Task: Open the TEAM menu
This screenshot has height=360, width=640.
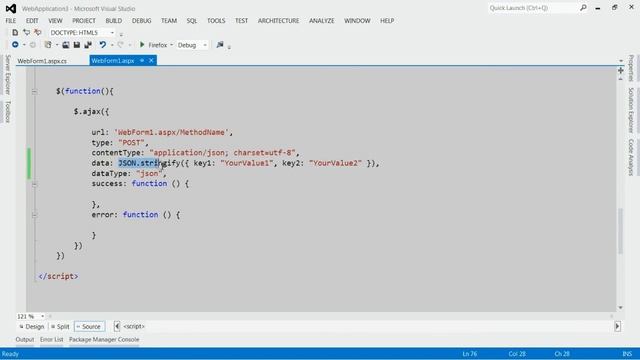Action: click(169, 20)
